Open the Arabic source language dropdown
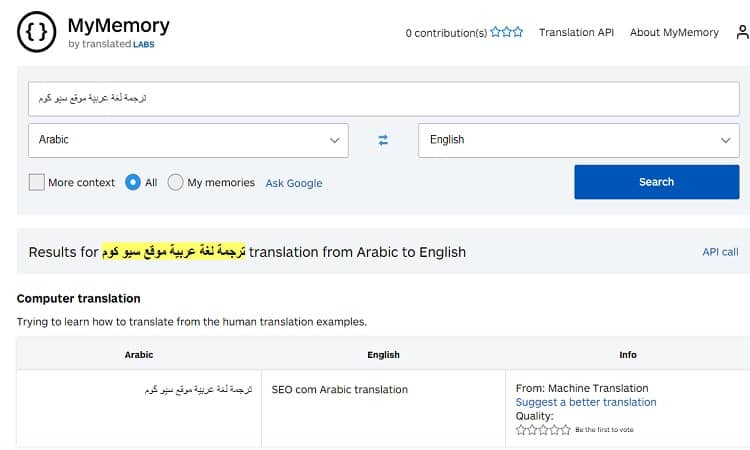750x450 pixels. [188, 140]
